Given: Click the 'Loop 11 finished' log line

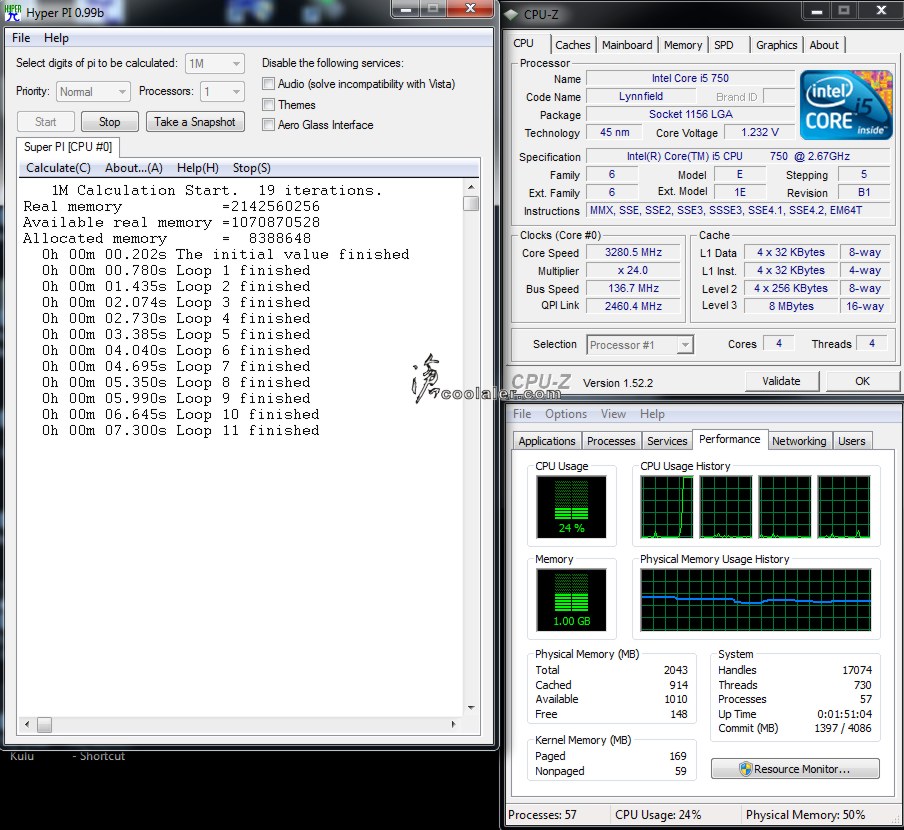Looking at the screenshot, I should (x=180, y=431).
